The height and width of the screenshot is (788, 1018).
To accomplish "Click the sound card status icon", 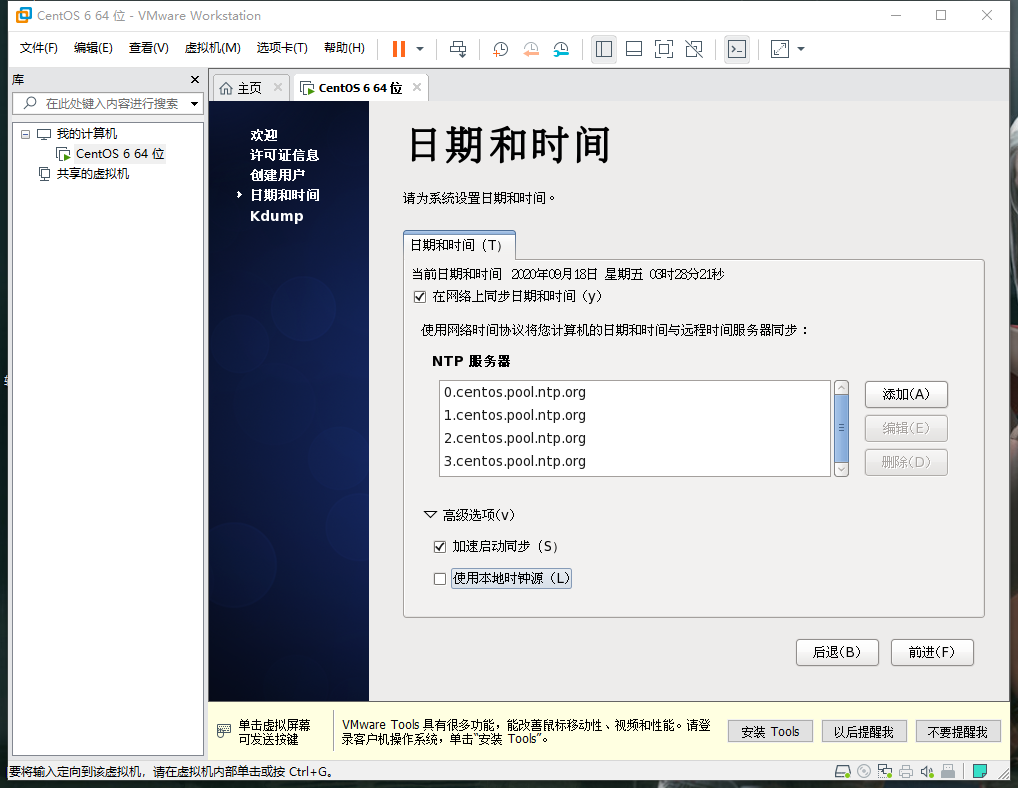I will pos(926,771).
